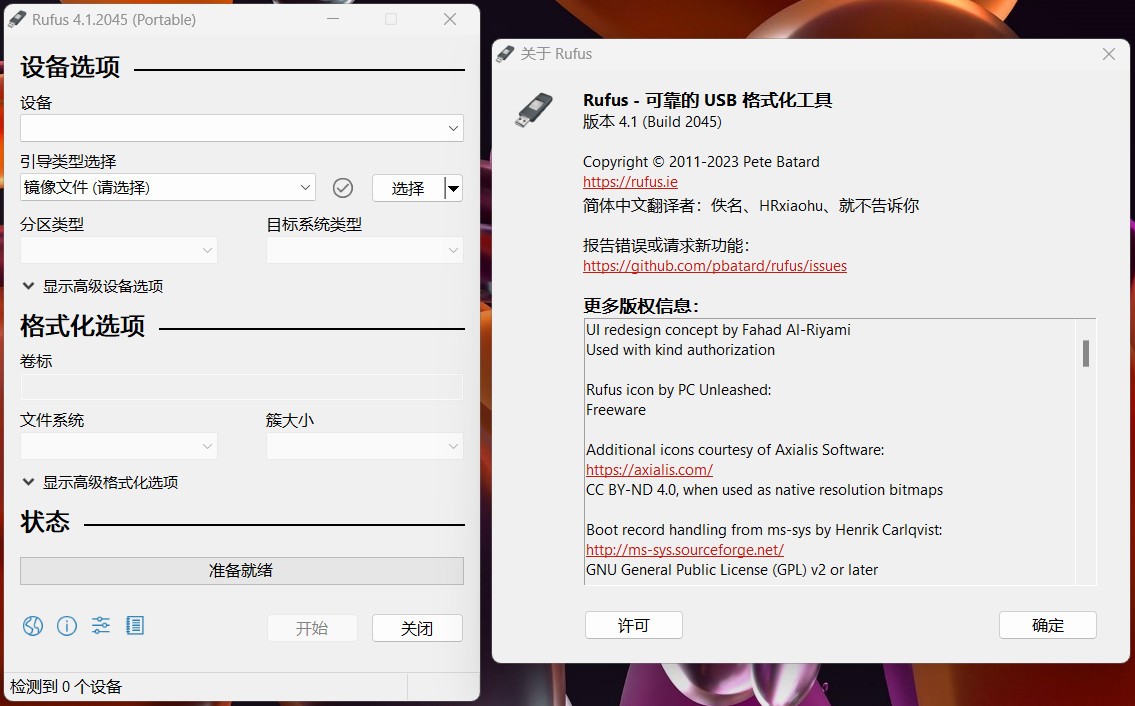The height and width of the screenshot is (706, 1135).
Task: Minimize the Rufus main window
Action: (x=333, y=20)
